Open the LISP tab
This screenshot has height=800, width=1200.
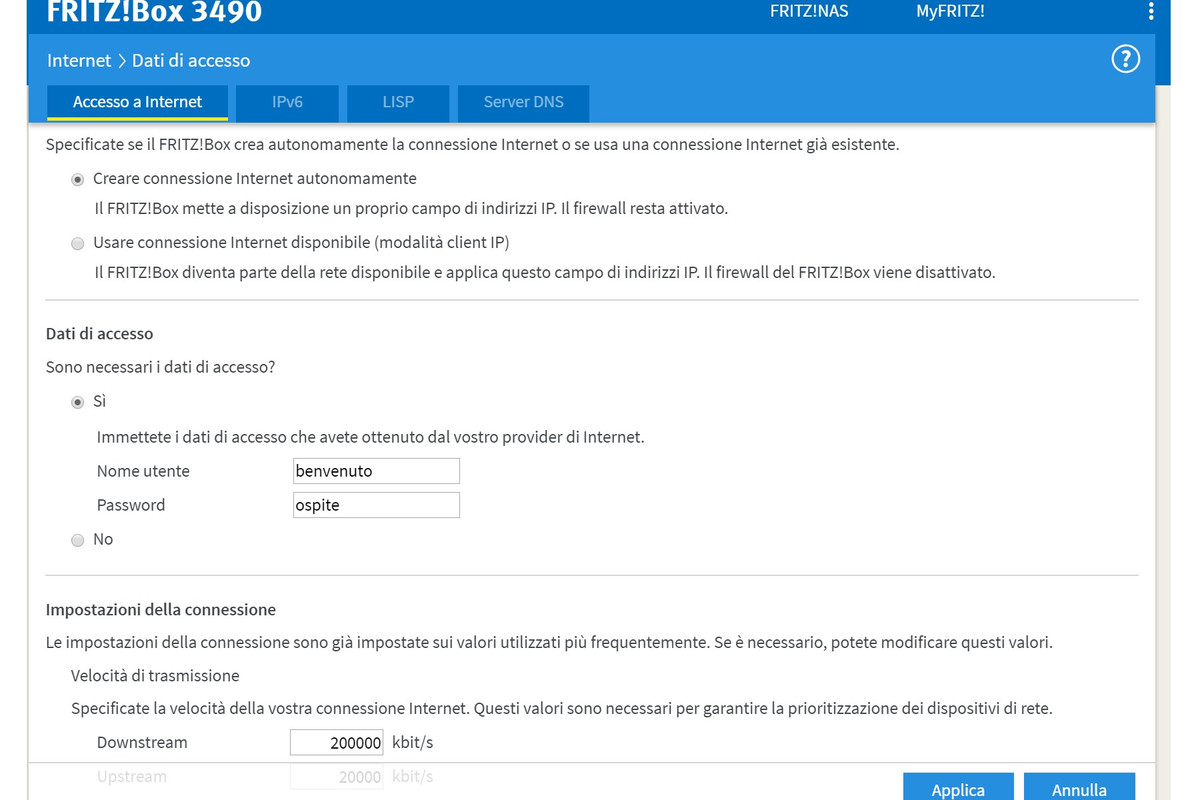coord(398,102)
